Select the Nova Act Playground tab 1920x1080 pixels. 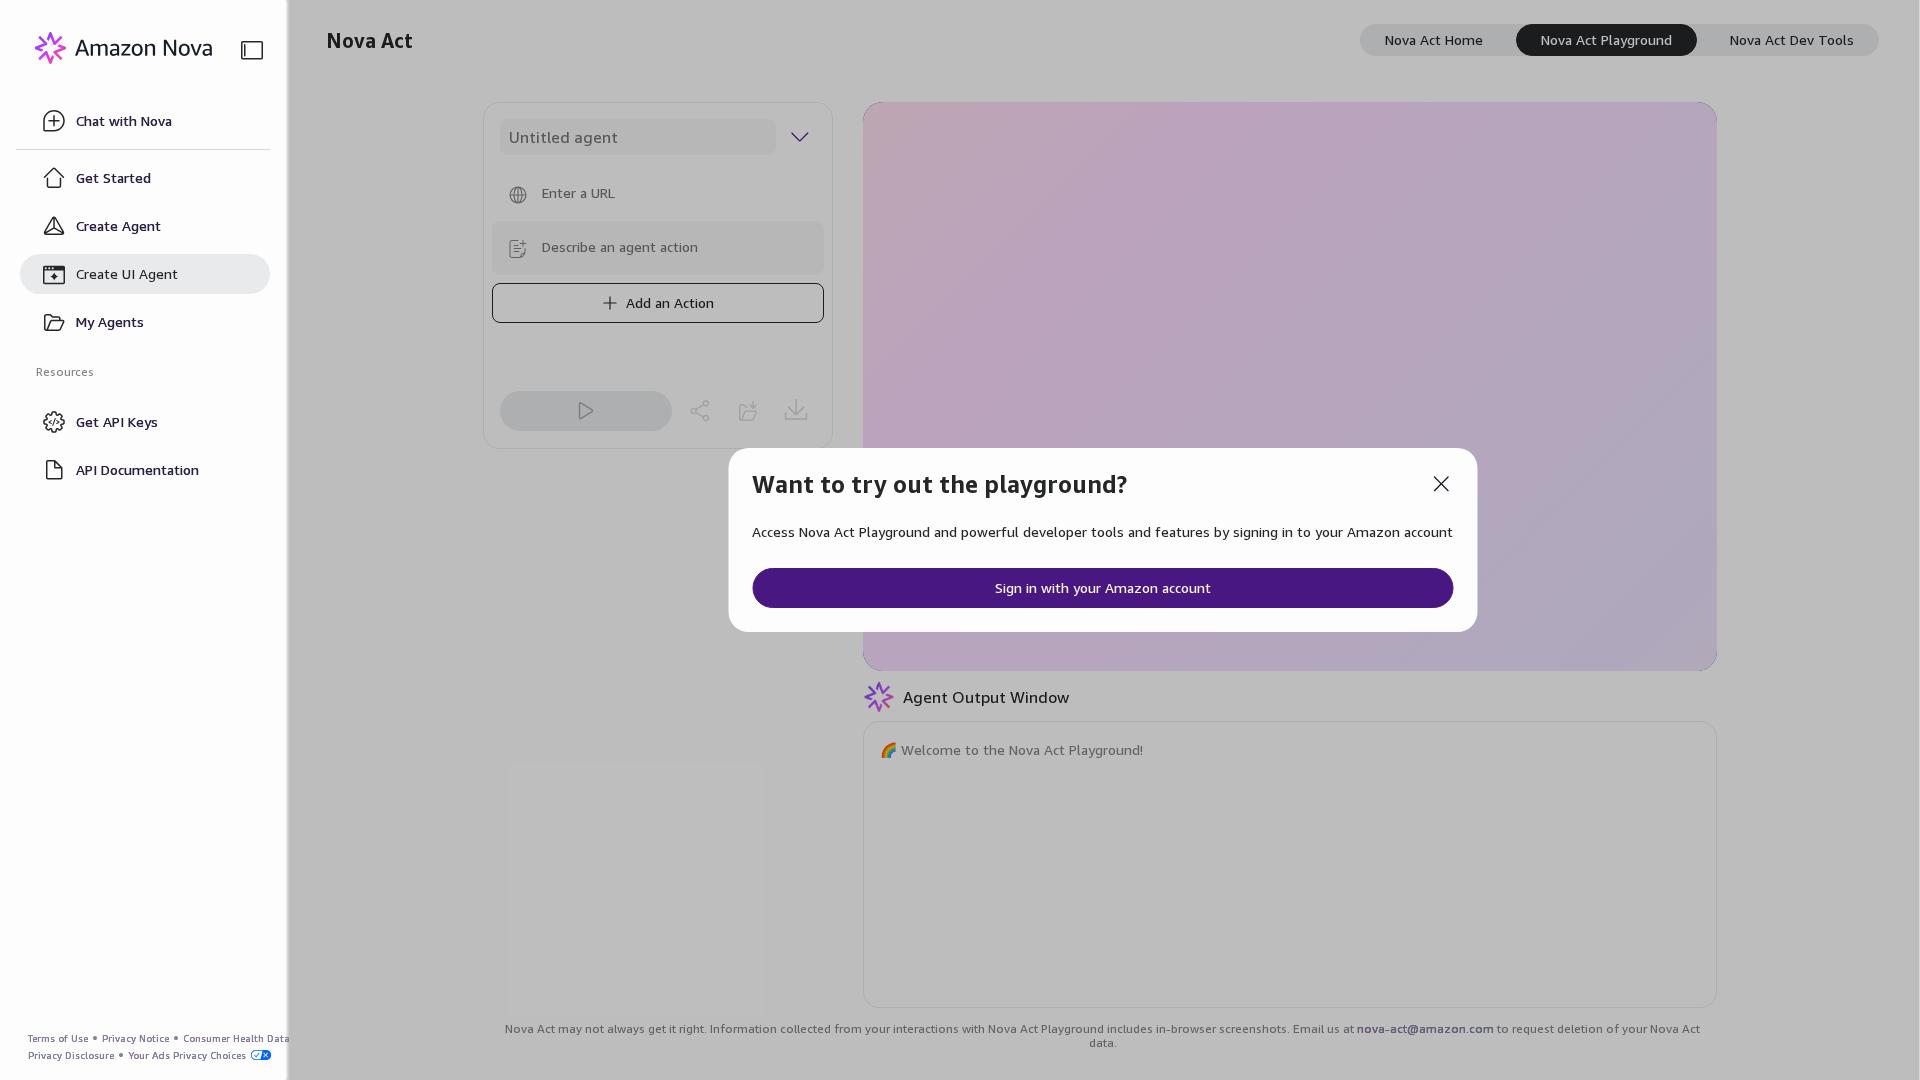(1605, 40)
